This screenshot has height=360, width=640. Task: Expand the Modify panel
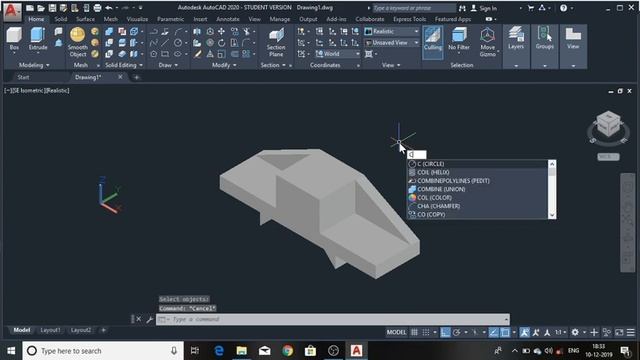224,65
